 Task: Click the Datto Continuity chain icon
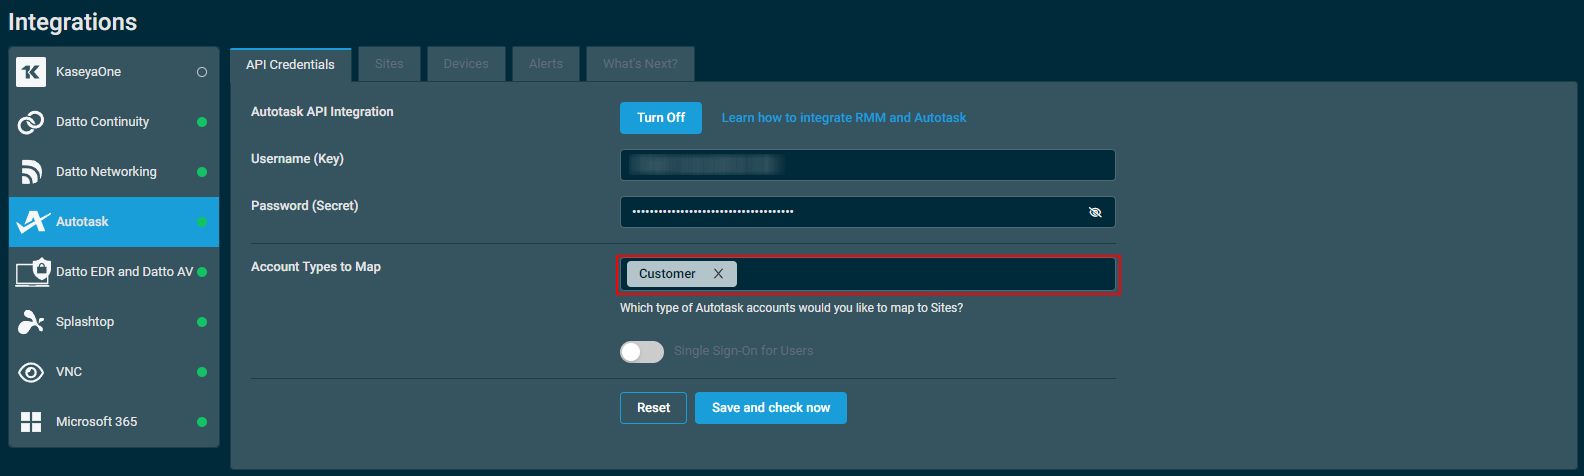[31, 122]
